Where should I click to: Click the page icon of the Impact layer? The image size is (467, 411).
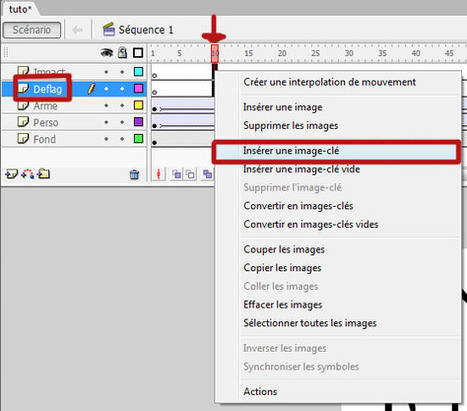[x=23, y=71]
